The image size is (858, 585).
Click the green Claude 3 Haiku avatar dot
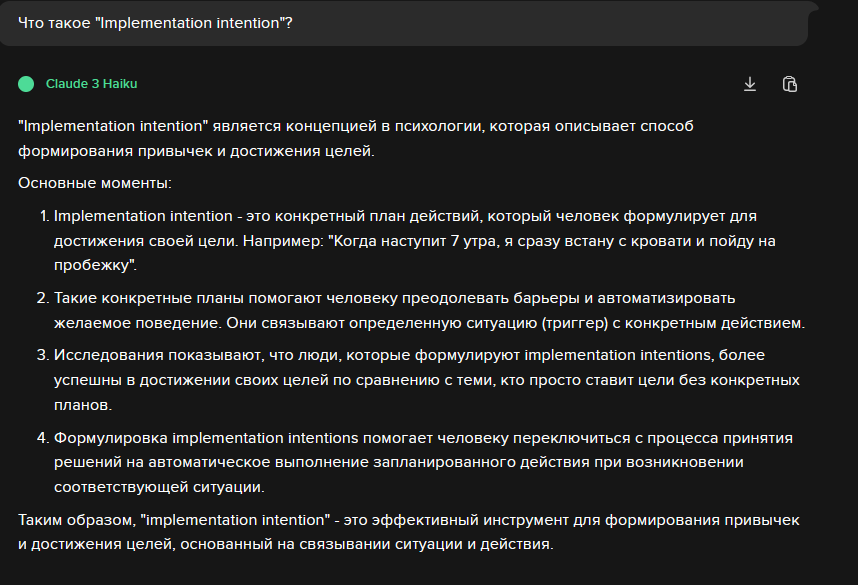(x=26, y=84)
